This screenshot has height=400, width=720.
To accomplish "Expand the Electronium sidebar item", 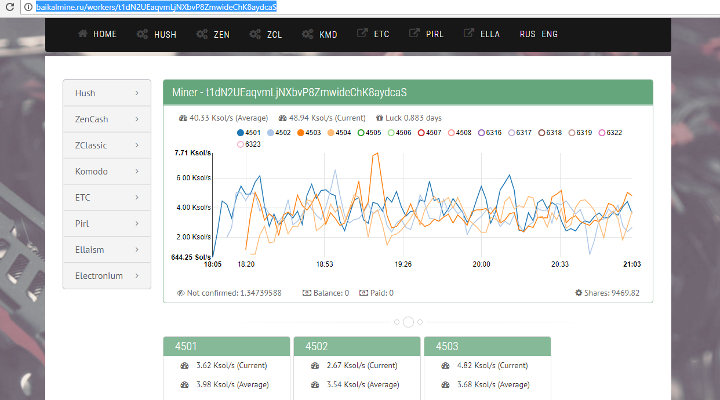I will tap(107, 276).
